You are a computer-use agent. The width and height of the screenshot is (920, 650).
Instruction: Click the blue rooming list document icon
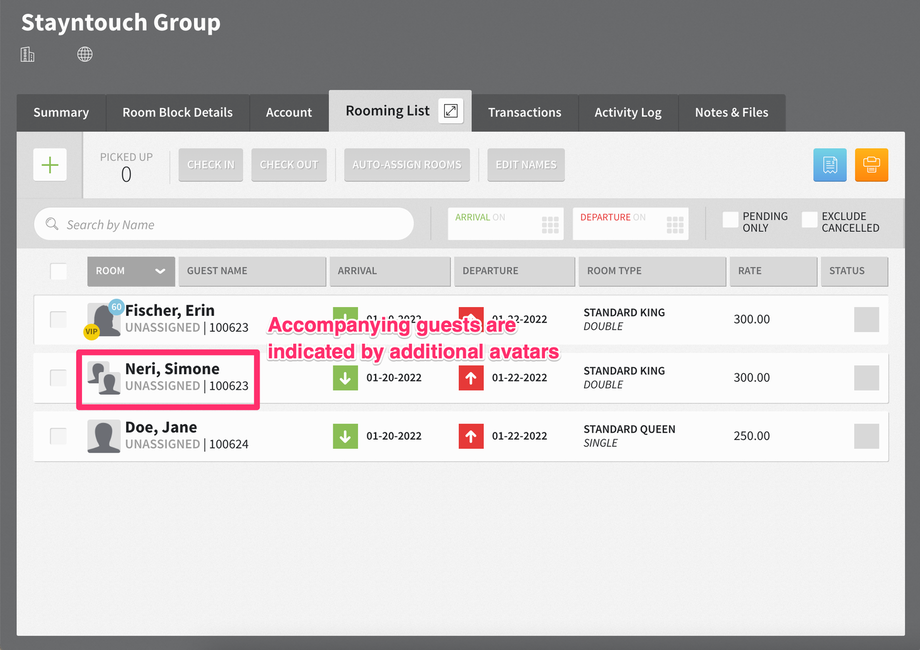830,165
